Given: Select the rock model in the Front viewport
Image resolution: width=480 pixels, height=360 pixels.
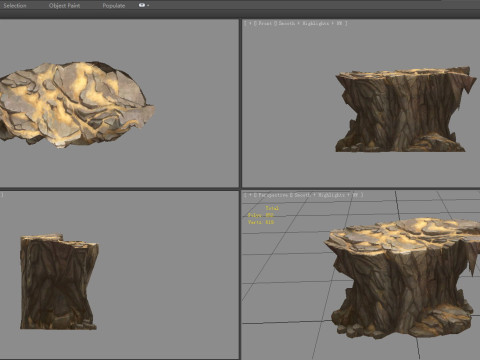Looking at the screenshot, I should [x=405, y=109].
